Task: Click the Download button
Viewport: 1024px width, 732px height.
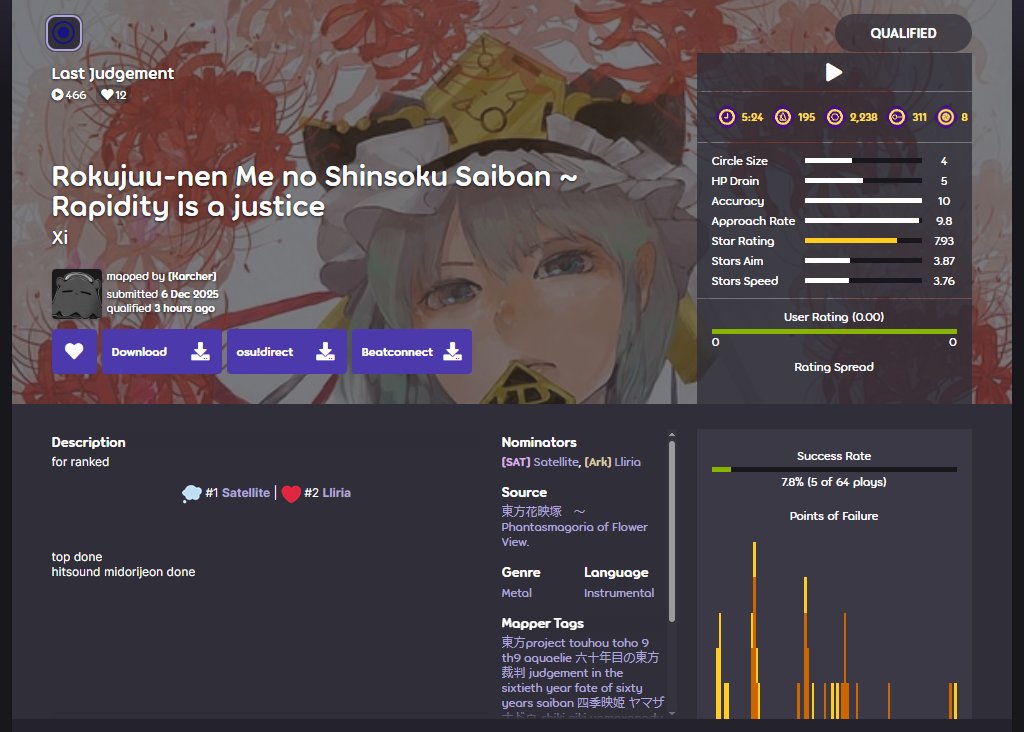Action: click(x=161, y=351)
